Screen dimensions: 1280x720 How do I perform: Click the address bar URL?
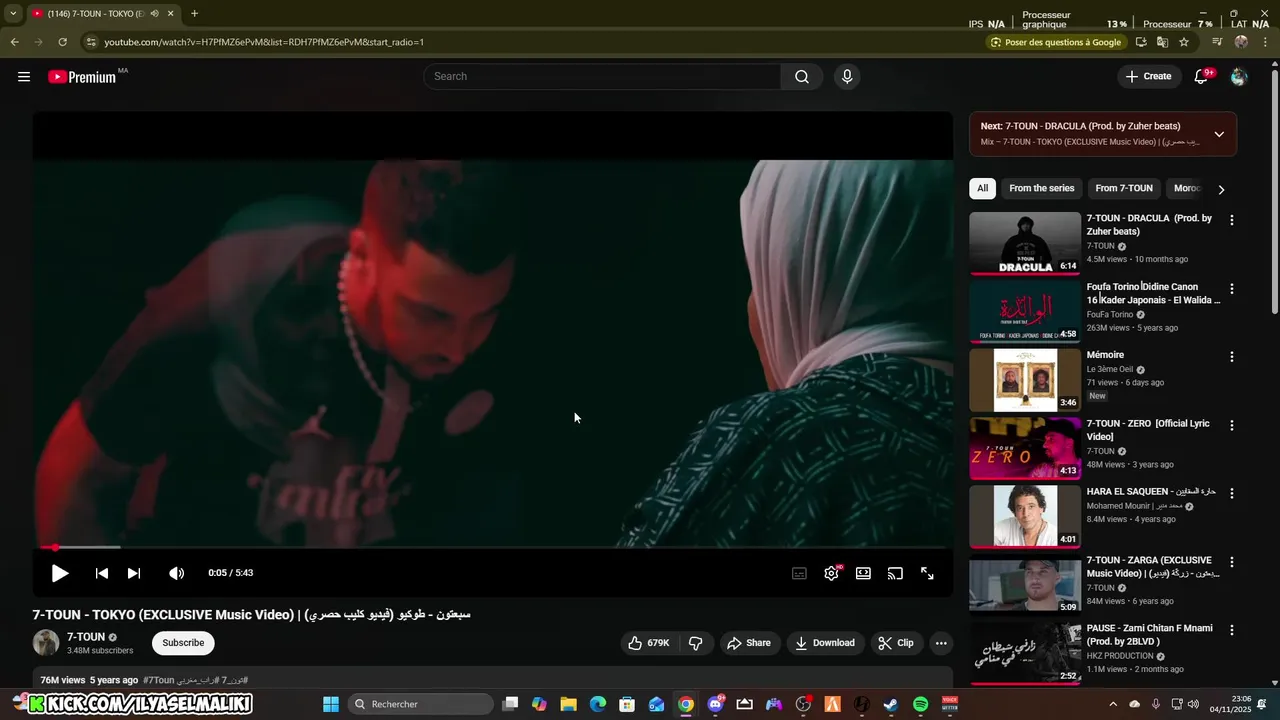pyautogui.click(x=264, y=42)
